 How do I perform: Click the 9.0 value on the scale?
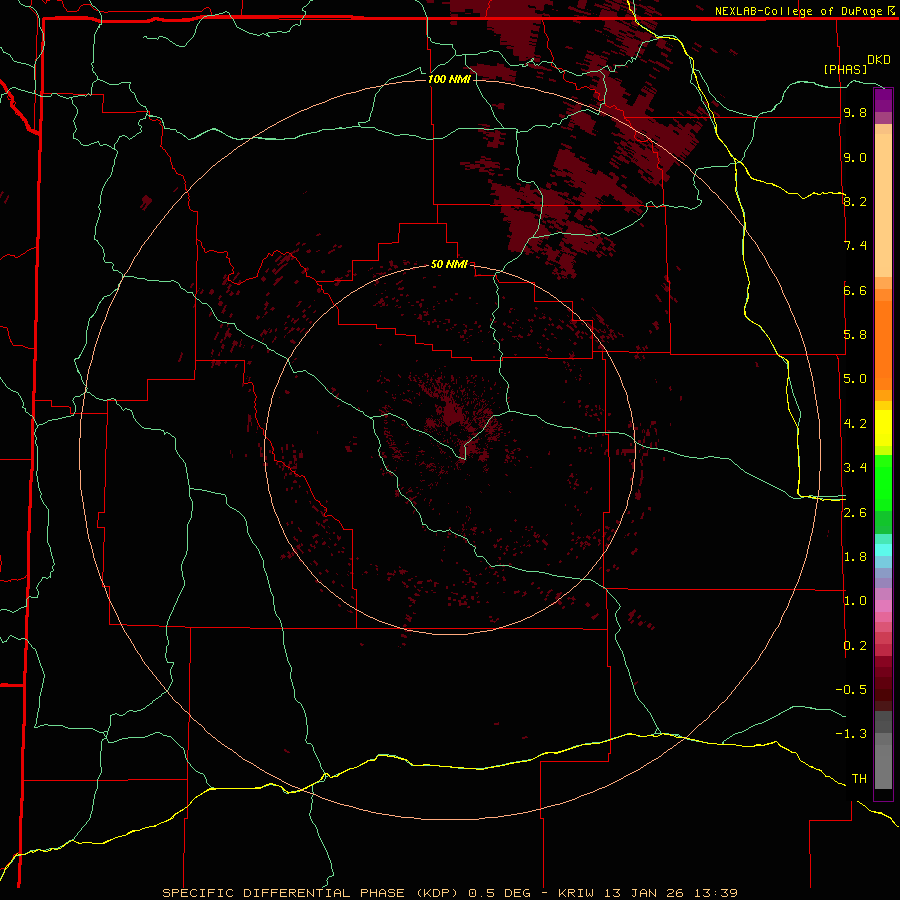(855, 157)
